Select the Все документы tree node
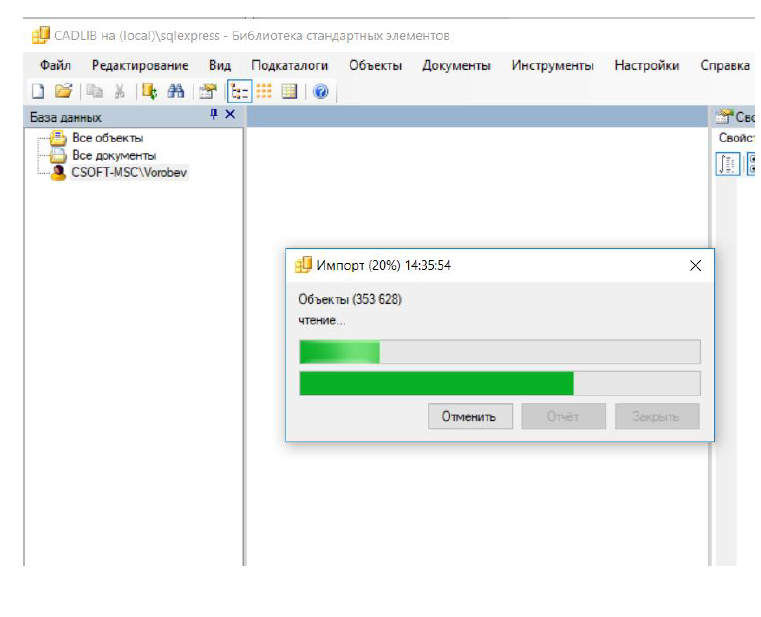This screenshot has width=761, height=617. 114,155
